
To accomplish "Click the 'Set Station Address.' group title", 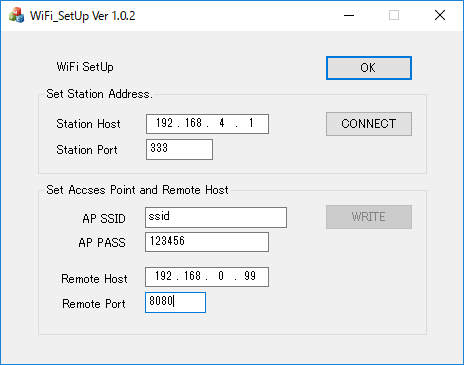I will click(99, 94).
